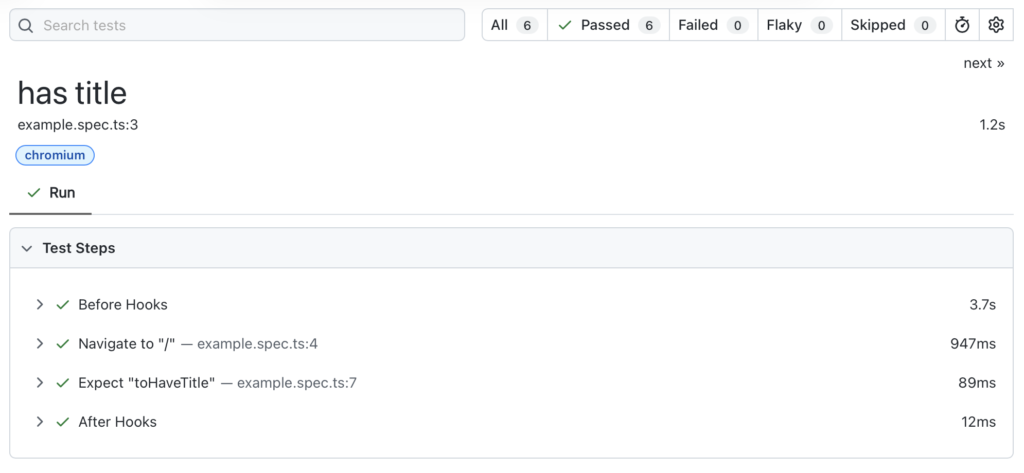
Task: Click the Before Hooks green checkmark
Action: tap(62, 305)
